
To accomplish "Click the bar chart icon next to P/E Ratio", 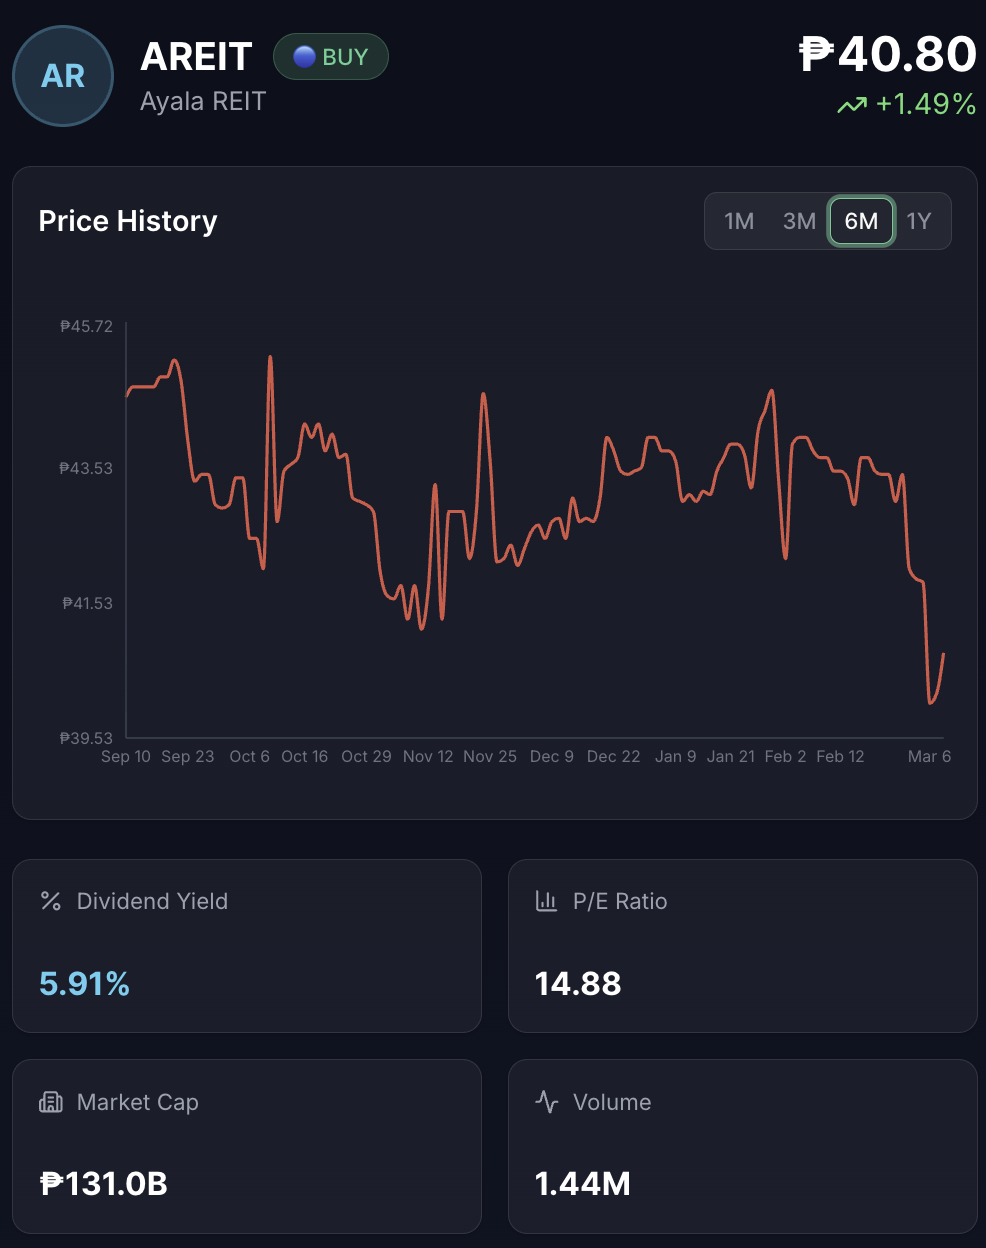I will coord(546,901).
